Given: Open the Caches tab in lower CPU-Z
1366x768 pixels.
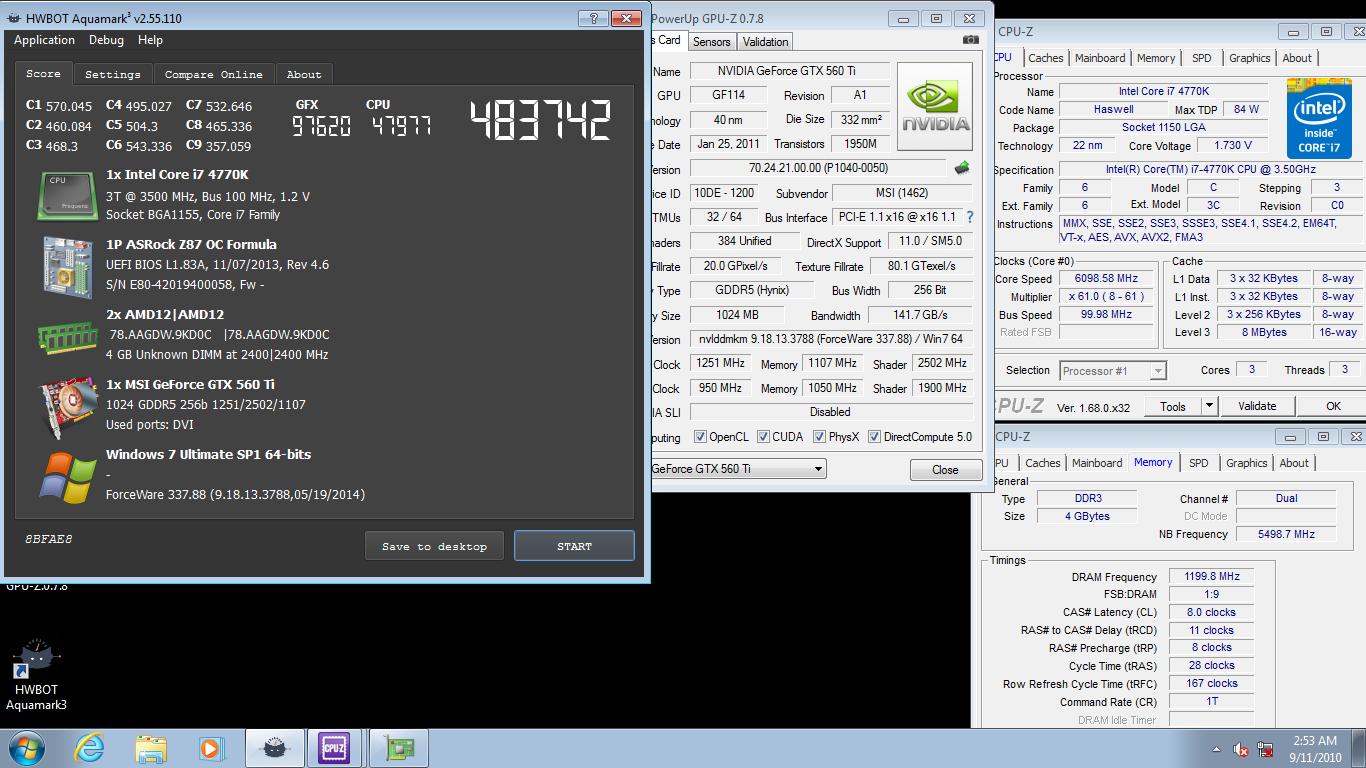Looking at the screenshot, I should coord(1043,463).
